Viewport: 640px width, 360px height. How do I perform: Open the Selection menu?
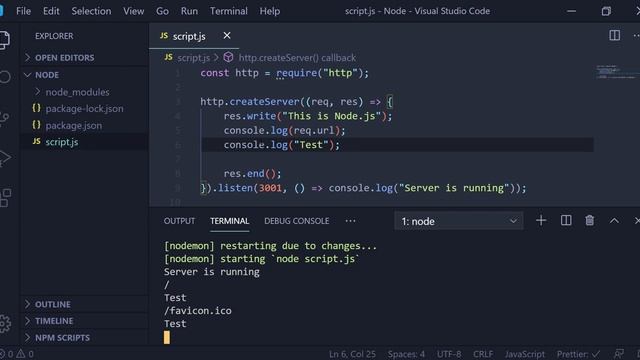(x=91, y=11)
